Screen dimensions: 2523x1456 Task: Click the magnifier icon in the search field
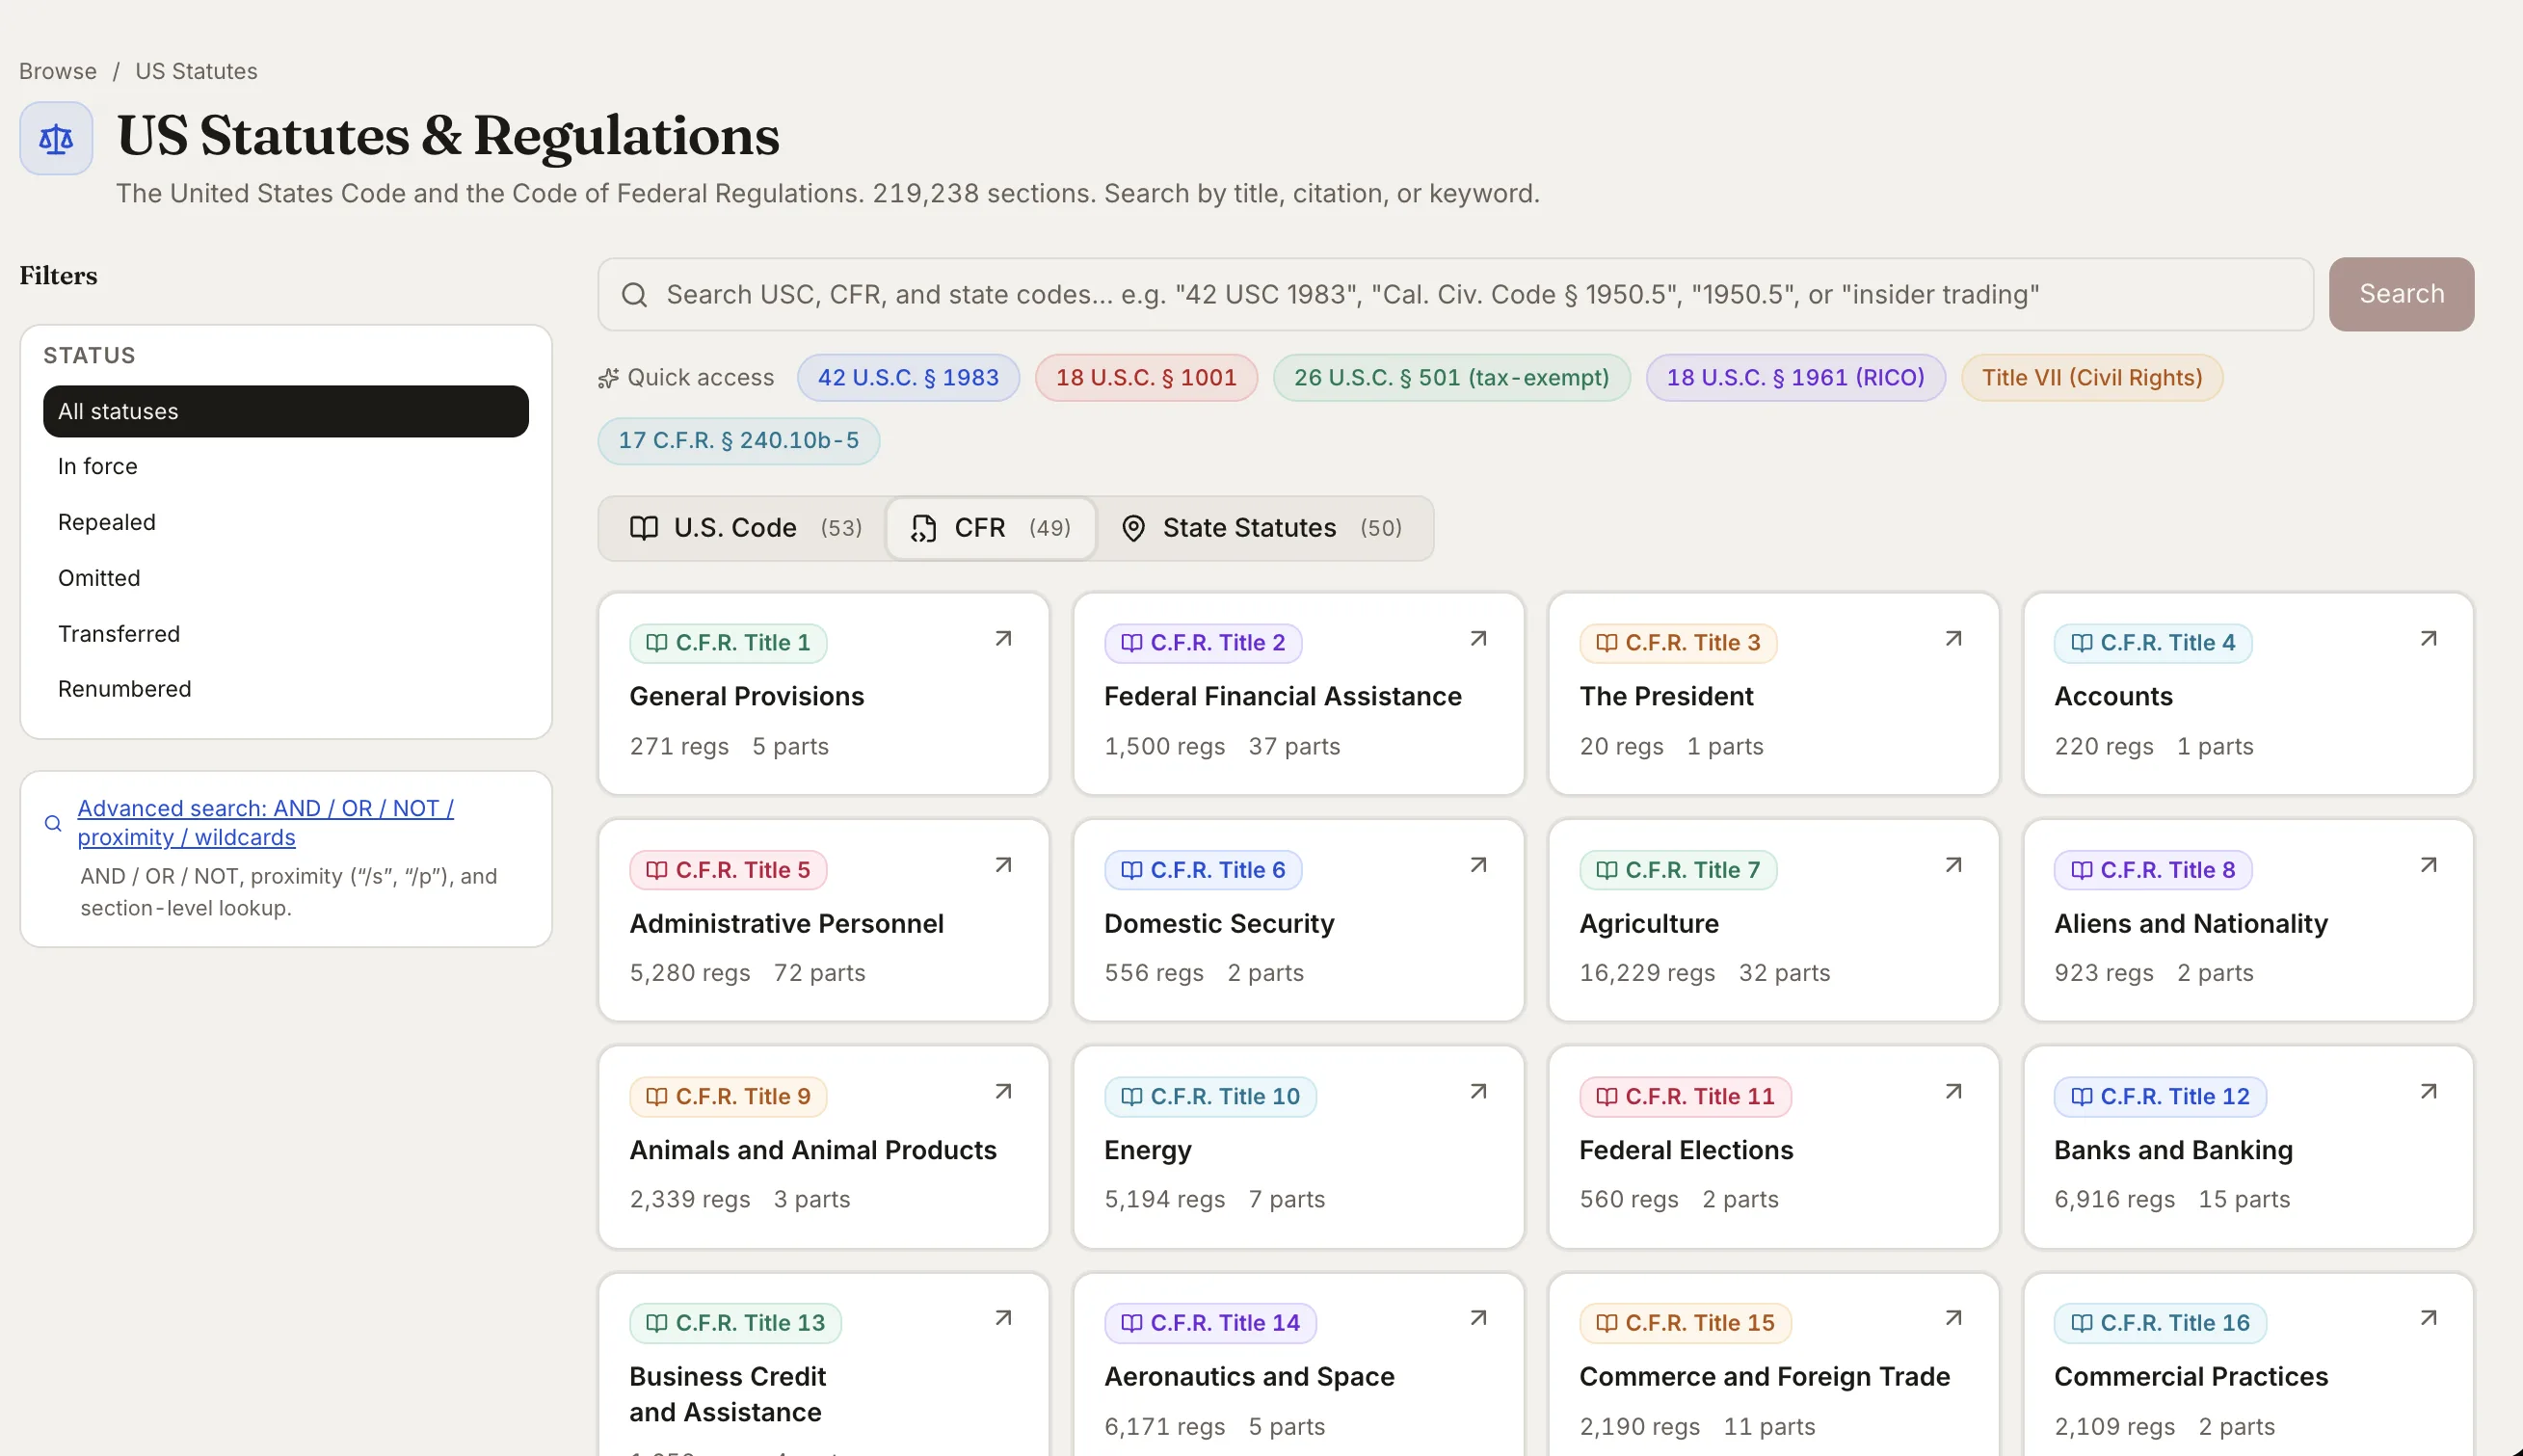point(634,294)
